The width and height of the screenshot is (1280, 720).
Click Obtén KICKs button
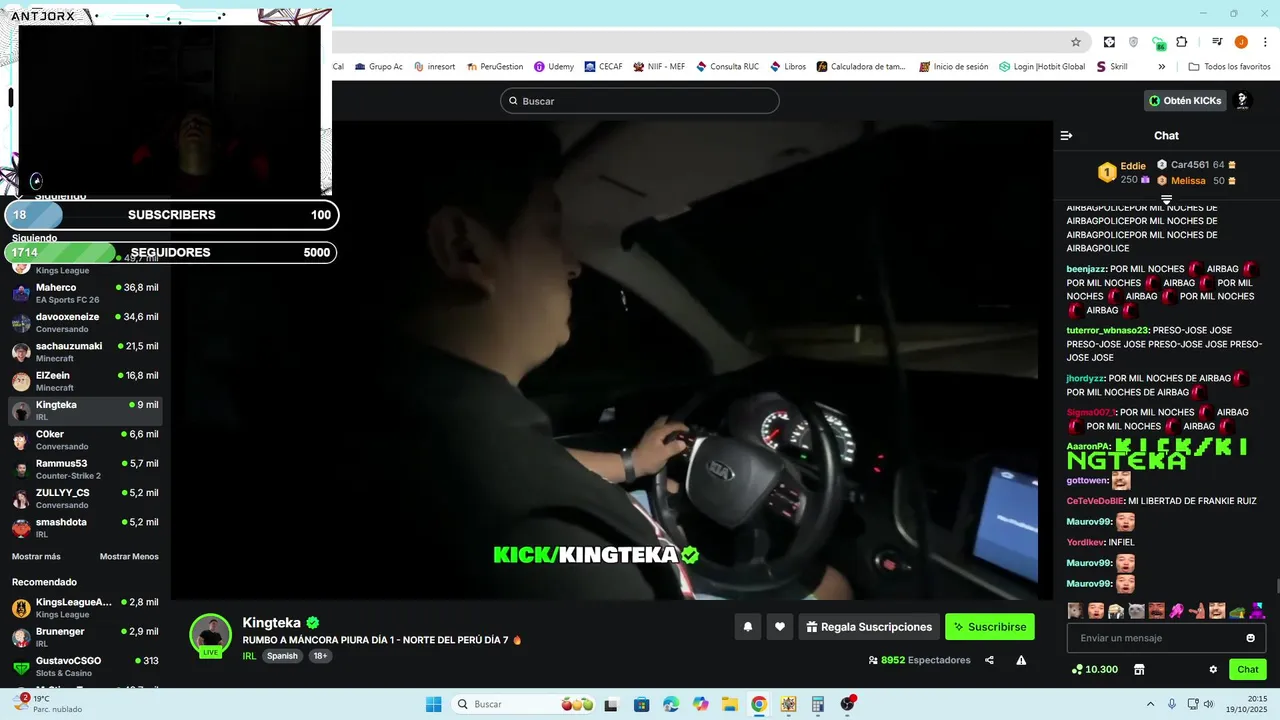[x=1185, y=100]
